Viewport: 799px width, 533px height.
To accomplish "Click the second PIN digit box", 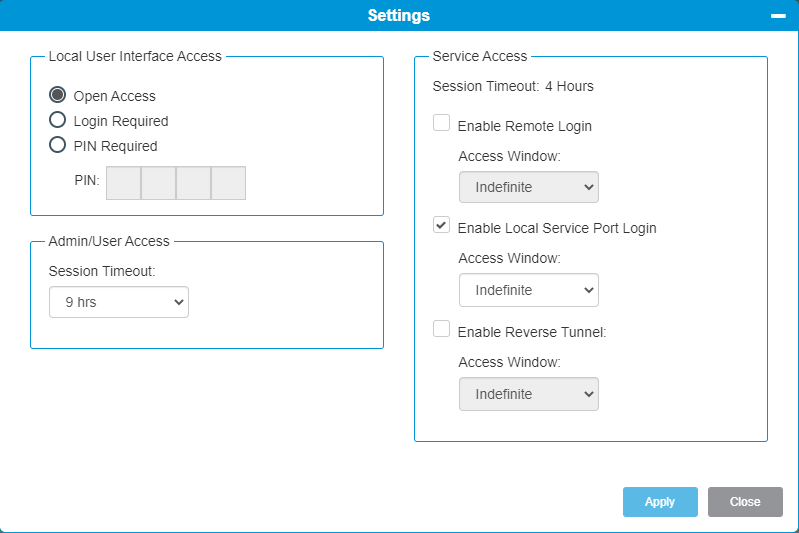I will (x=158, y=183).
